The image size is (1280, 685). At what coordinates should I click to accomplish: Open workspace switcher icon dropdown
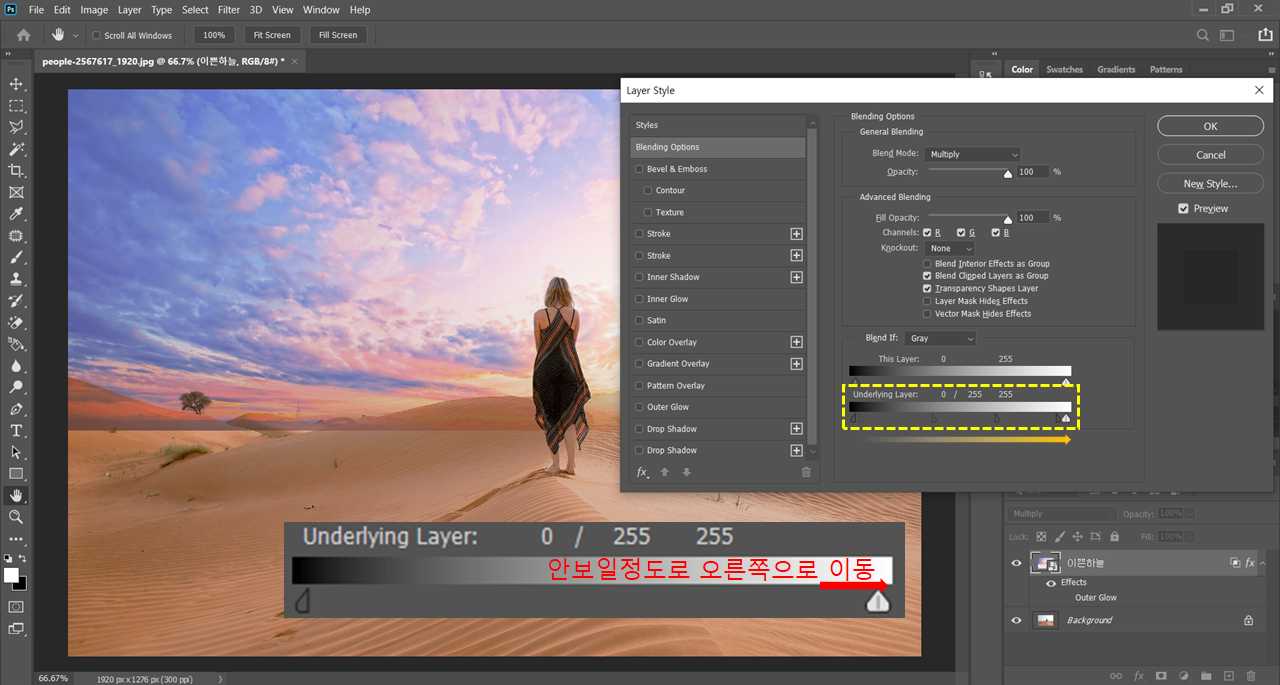coord(1227,35)
